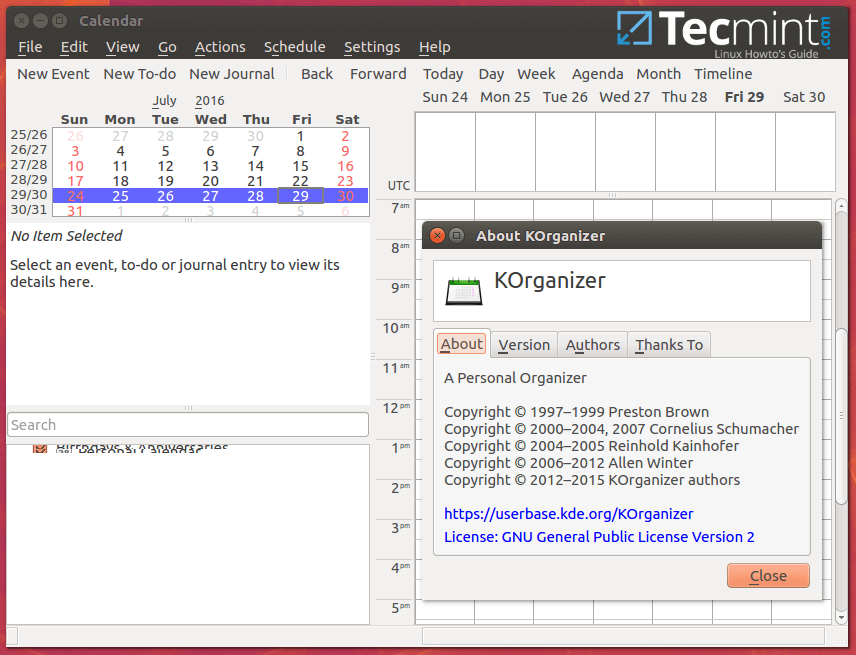
Task: Select July 4 in the mini calendar
Action: click(x=120, y=151)
